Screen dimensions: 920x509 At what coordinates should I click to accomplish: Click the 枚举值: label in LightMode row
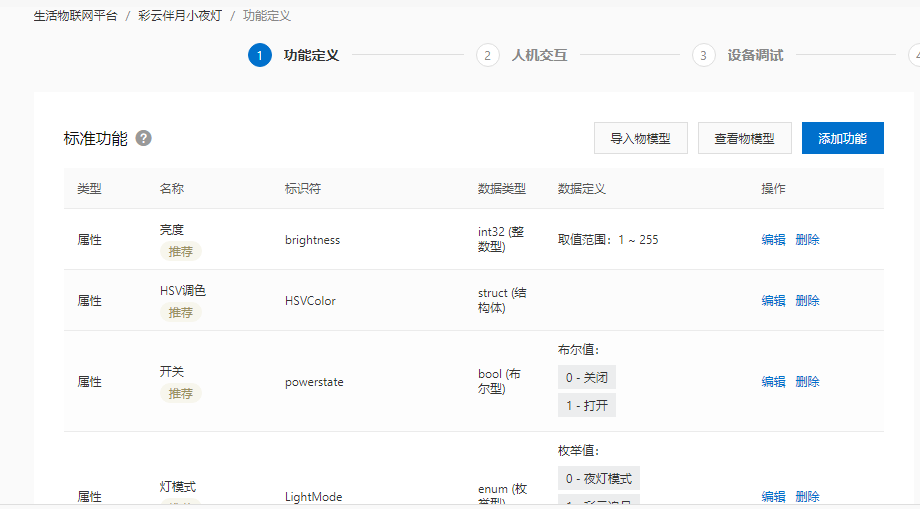[579, 451]
